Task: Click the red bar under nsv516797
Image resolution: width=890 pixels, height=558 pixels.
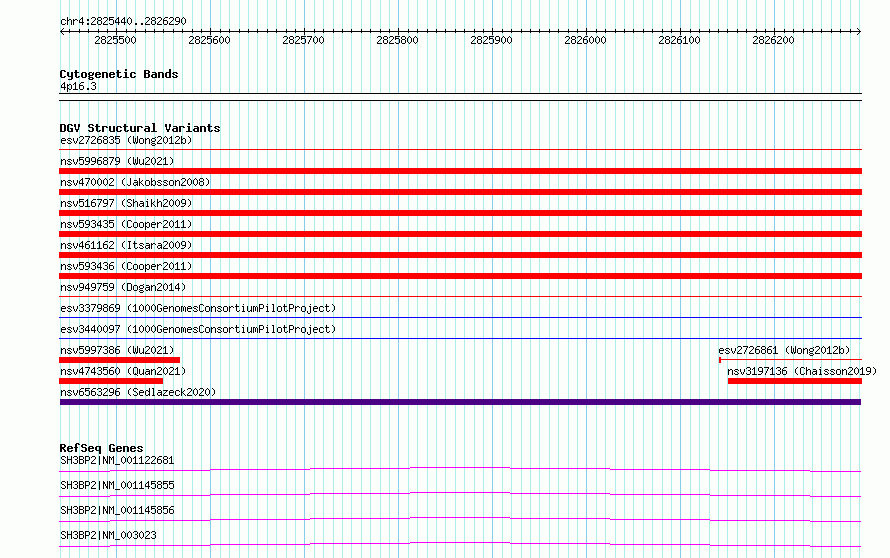Action: point(460,213)
